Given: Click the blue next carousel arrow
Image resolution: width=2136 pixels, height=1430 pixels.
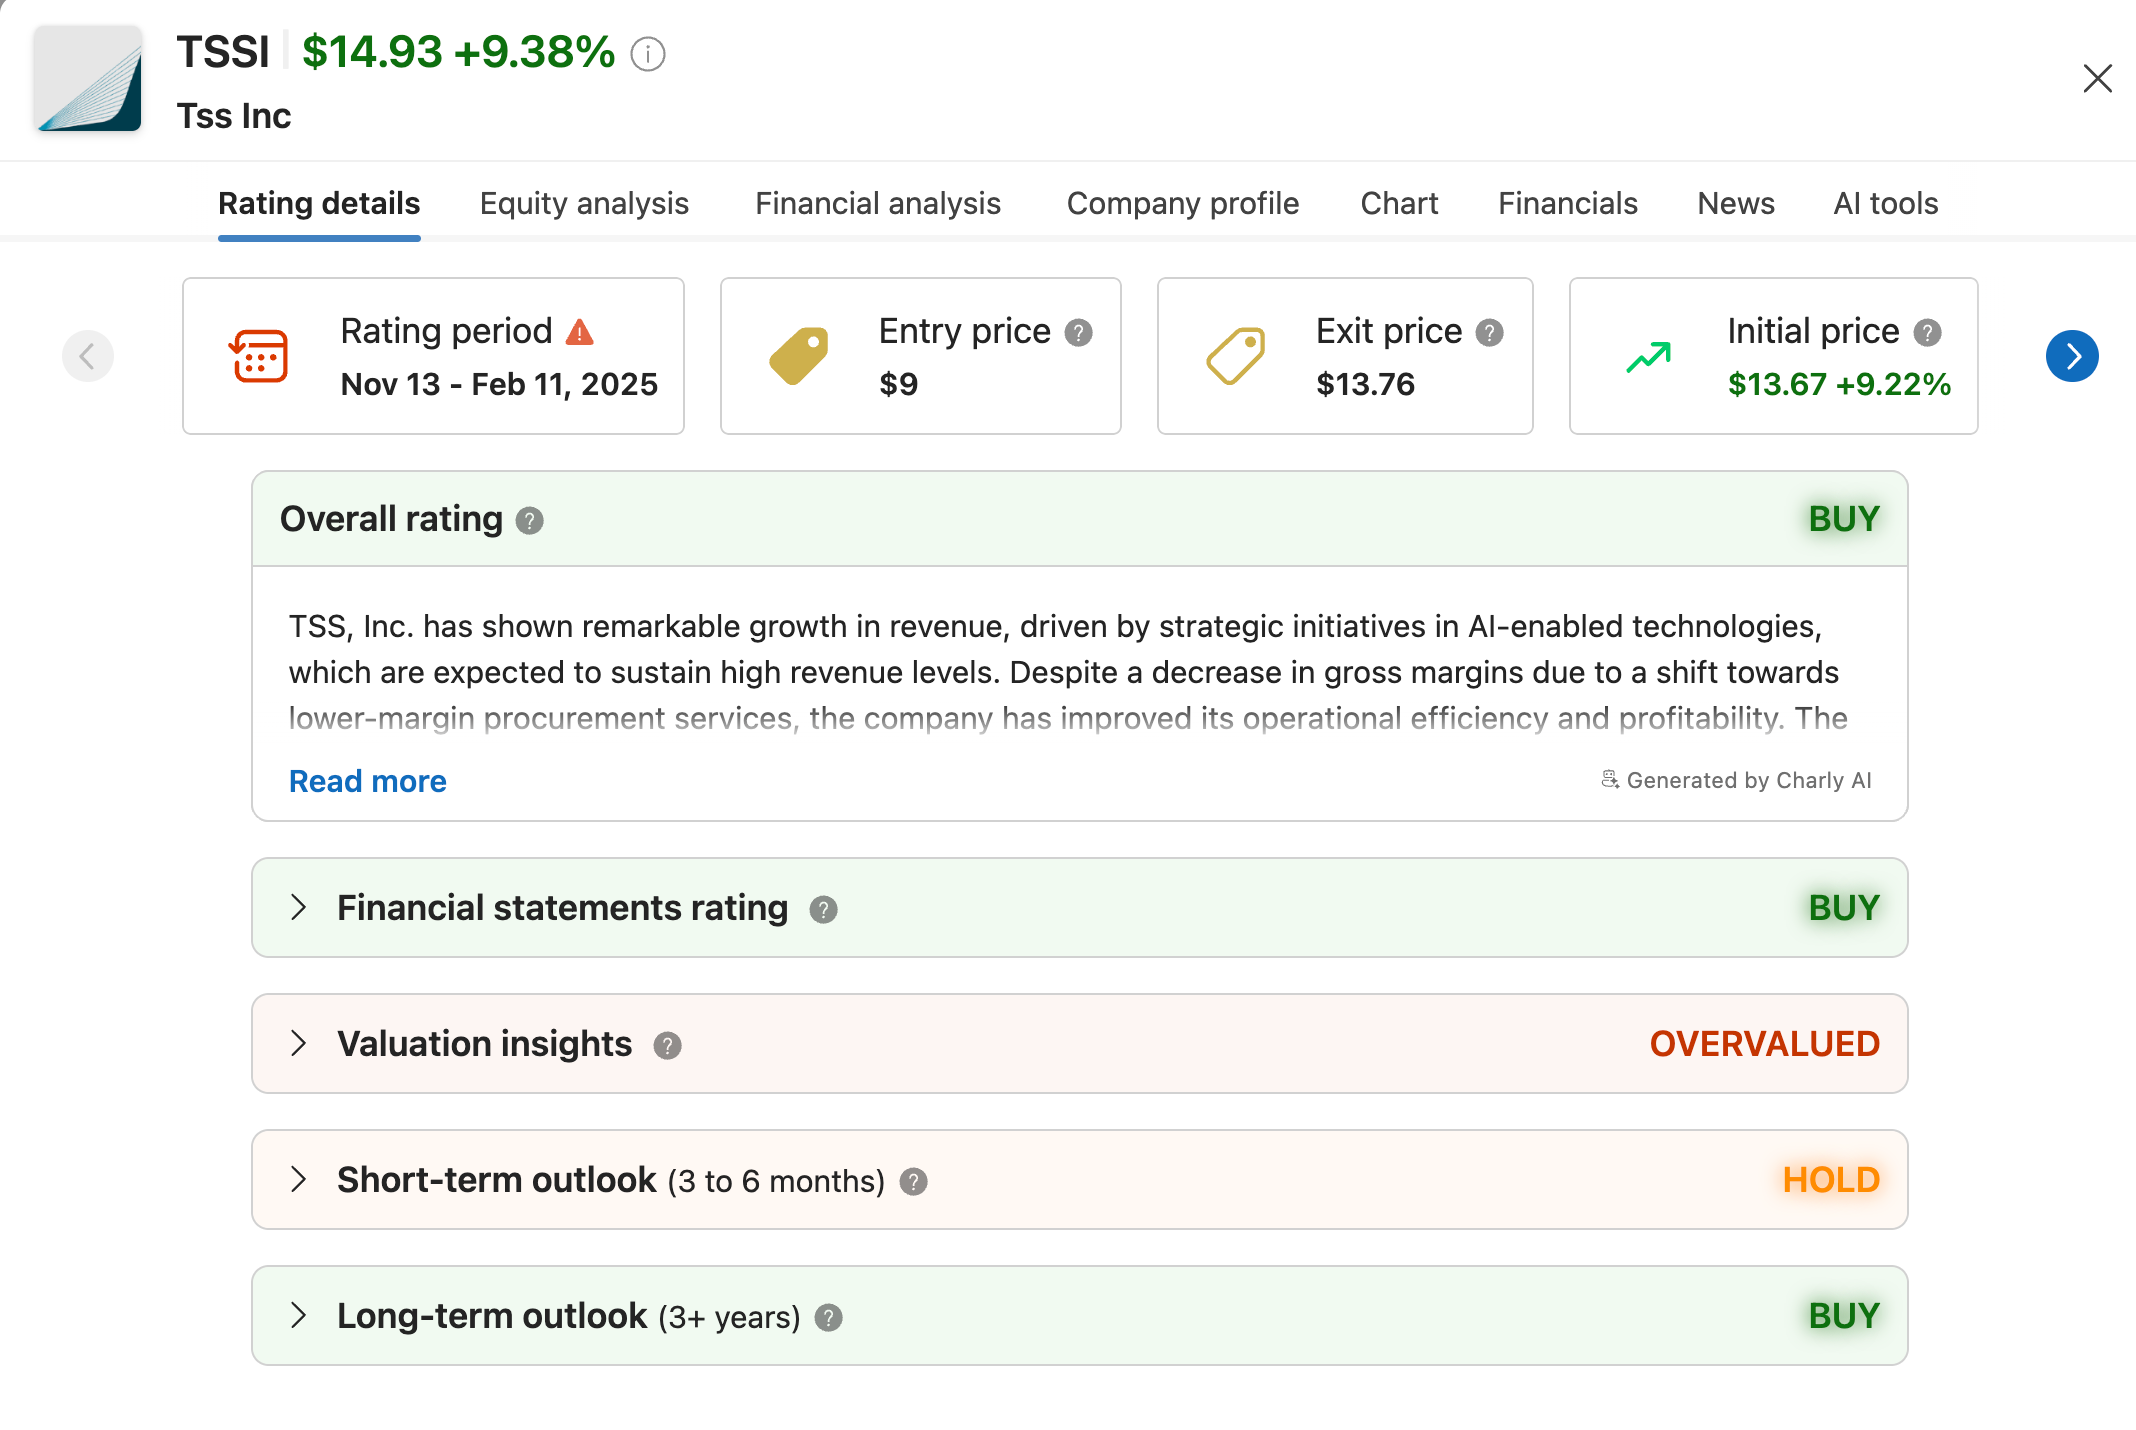Looking at the screenshot, I should pyautogui.click(x=2072, y=356).
